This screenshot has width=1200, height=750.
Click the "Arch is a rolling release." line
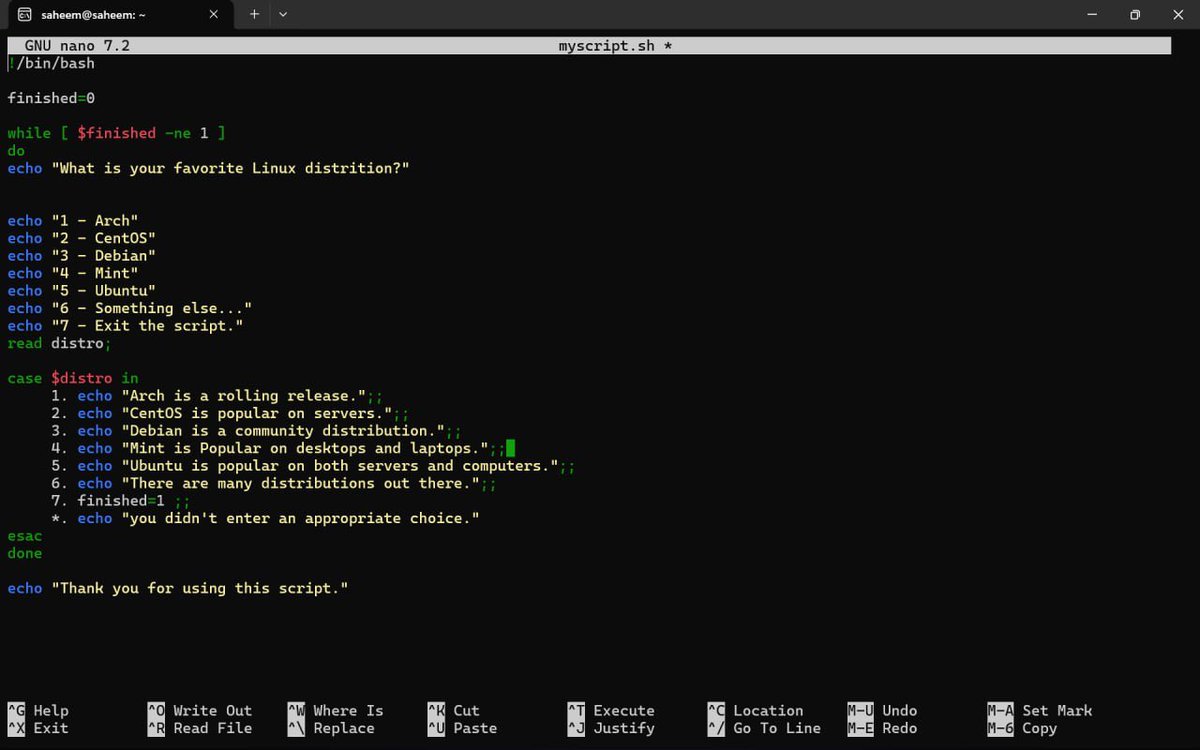(217, 396)
